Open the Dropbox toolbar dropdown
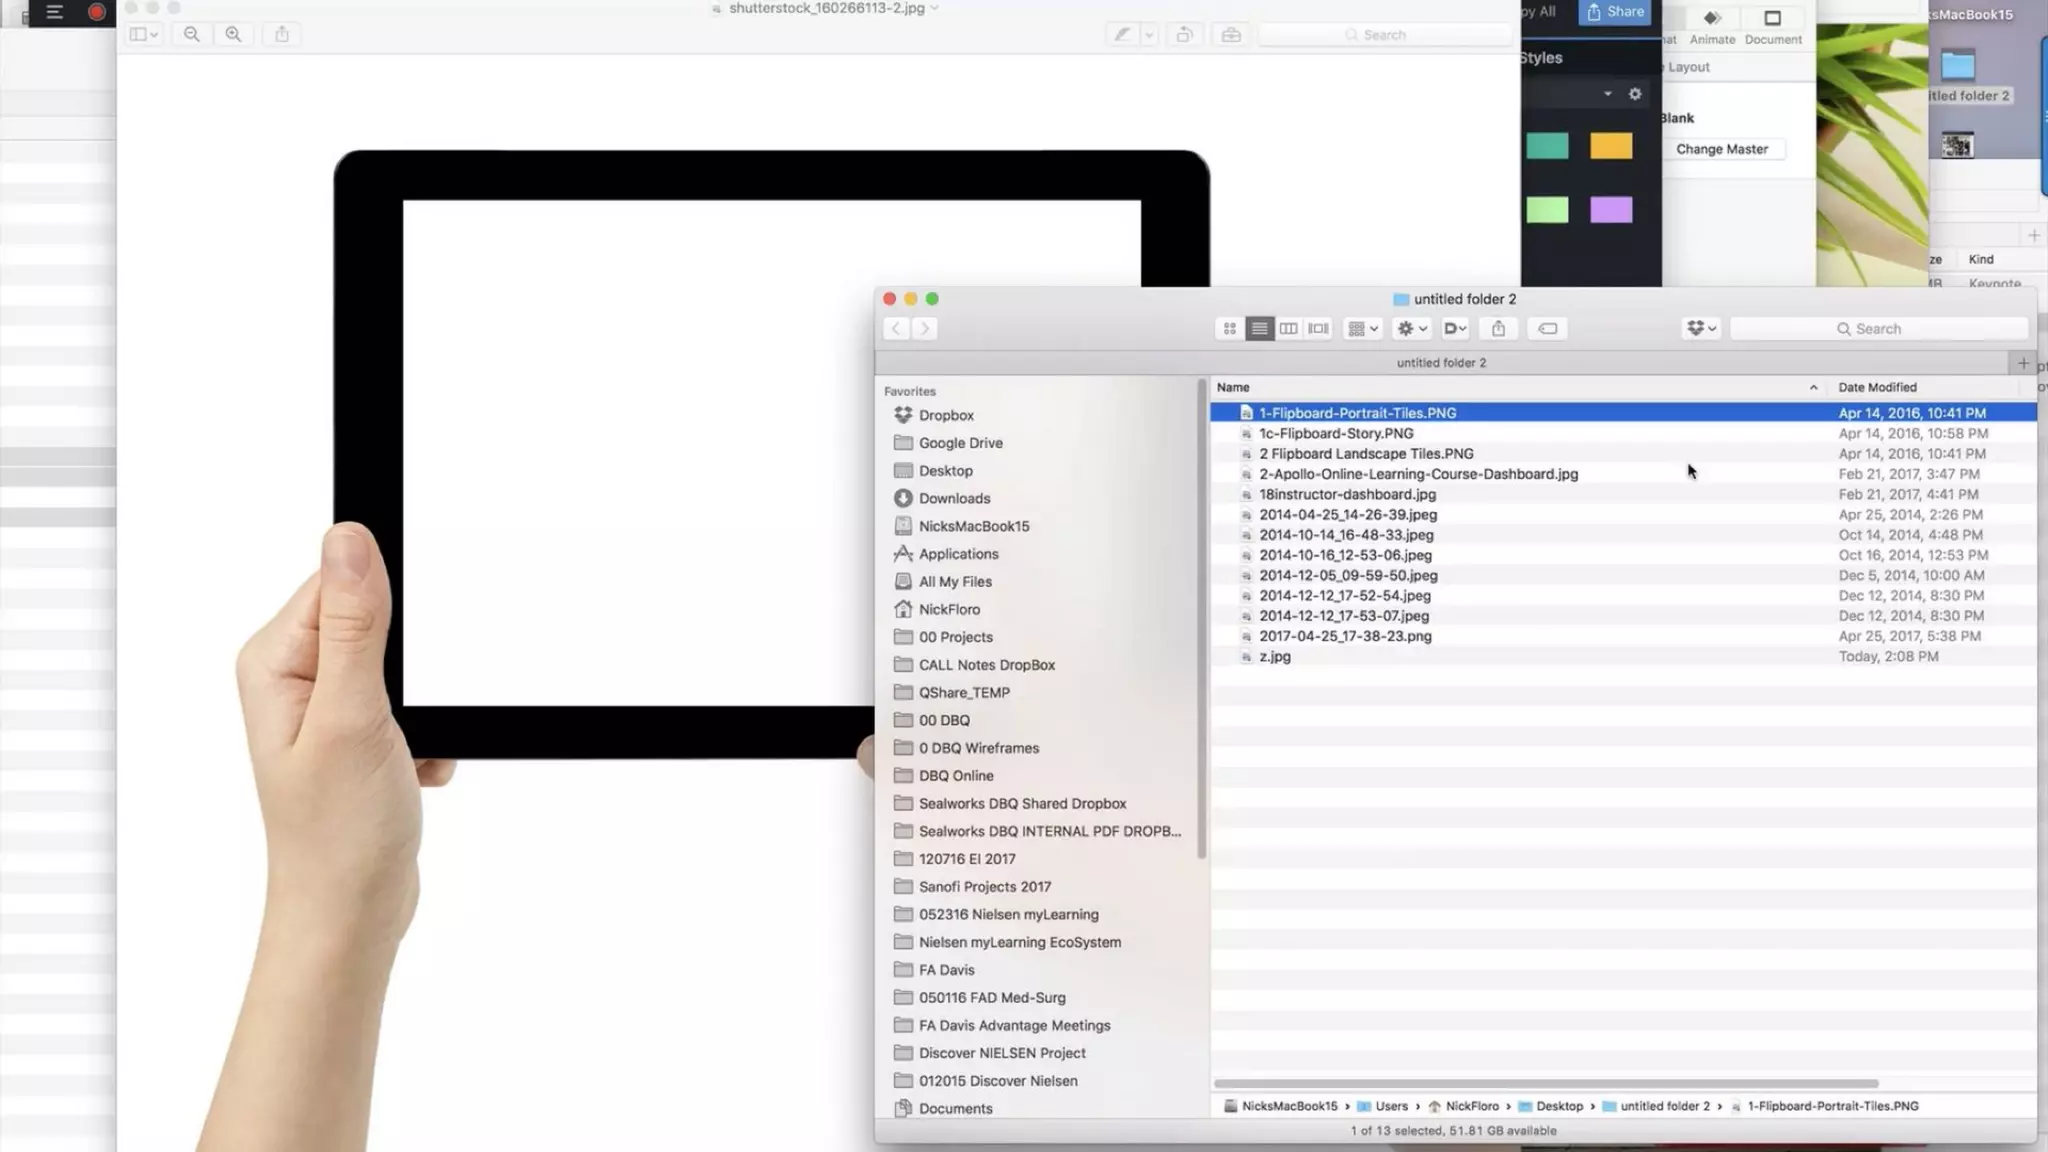Screen dimensions: 2048x1152 [x=1700, y=328]
